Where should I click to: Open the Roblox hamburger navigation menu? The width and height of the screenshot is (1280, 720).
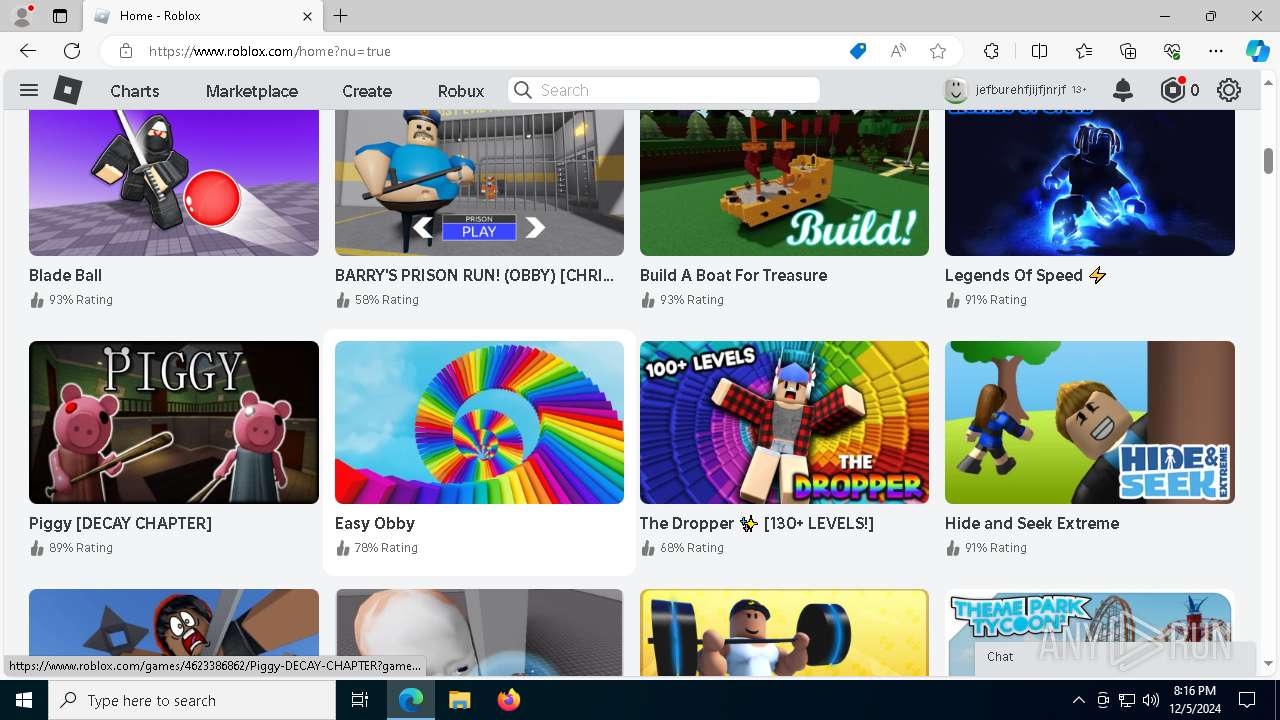point(29,91)
